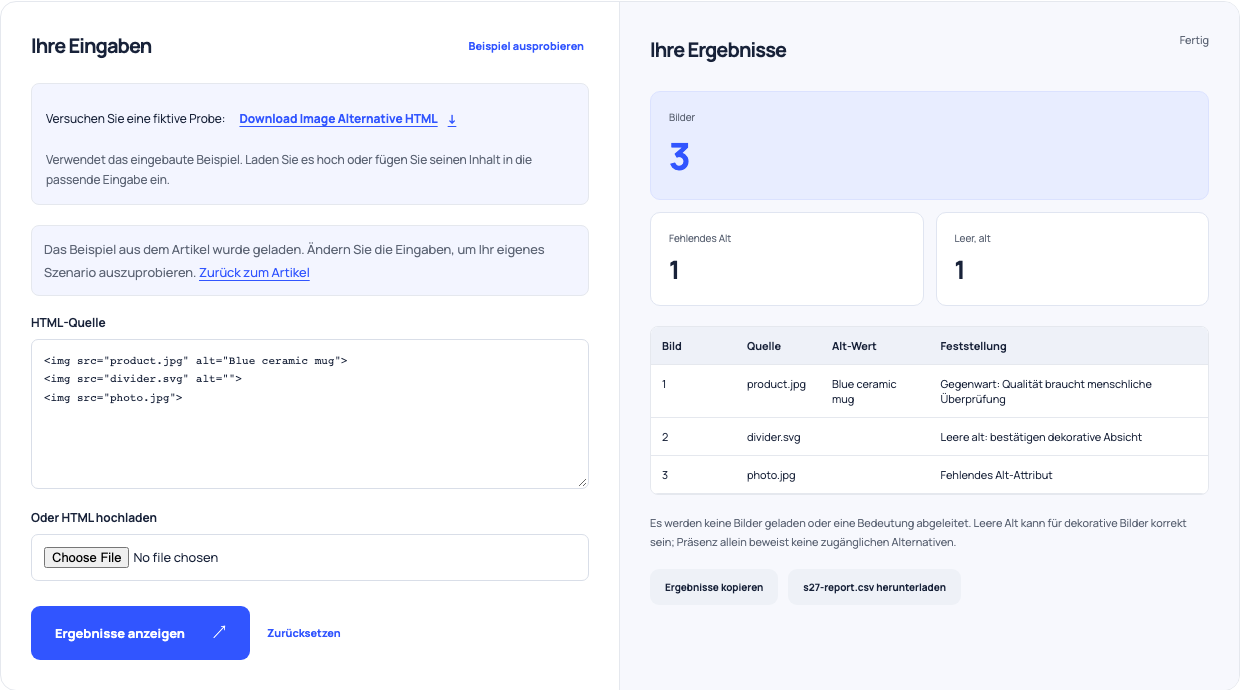Click Beispiel ausprobieren
The width and height of the screenshot is (1240, 691).
click(526, 46)
